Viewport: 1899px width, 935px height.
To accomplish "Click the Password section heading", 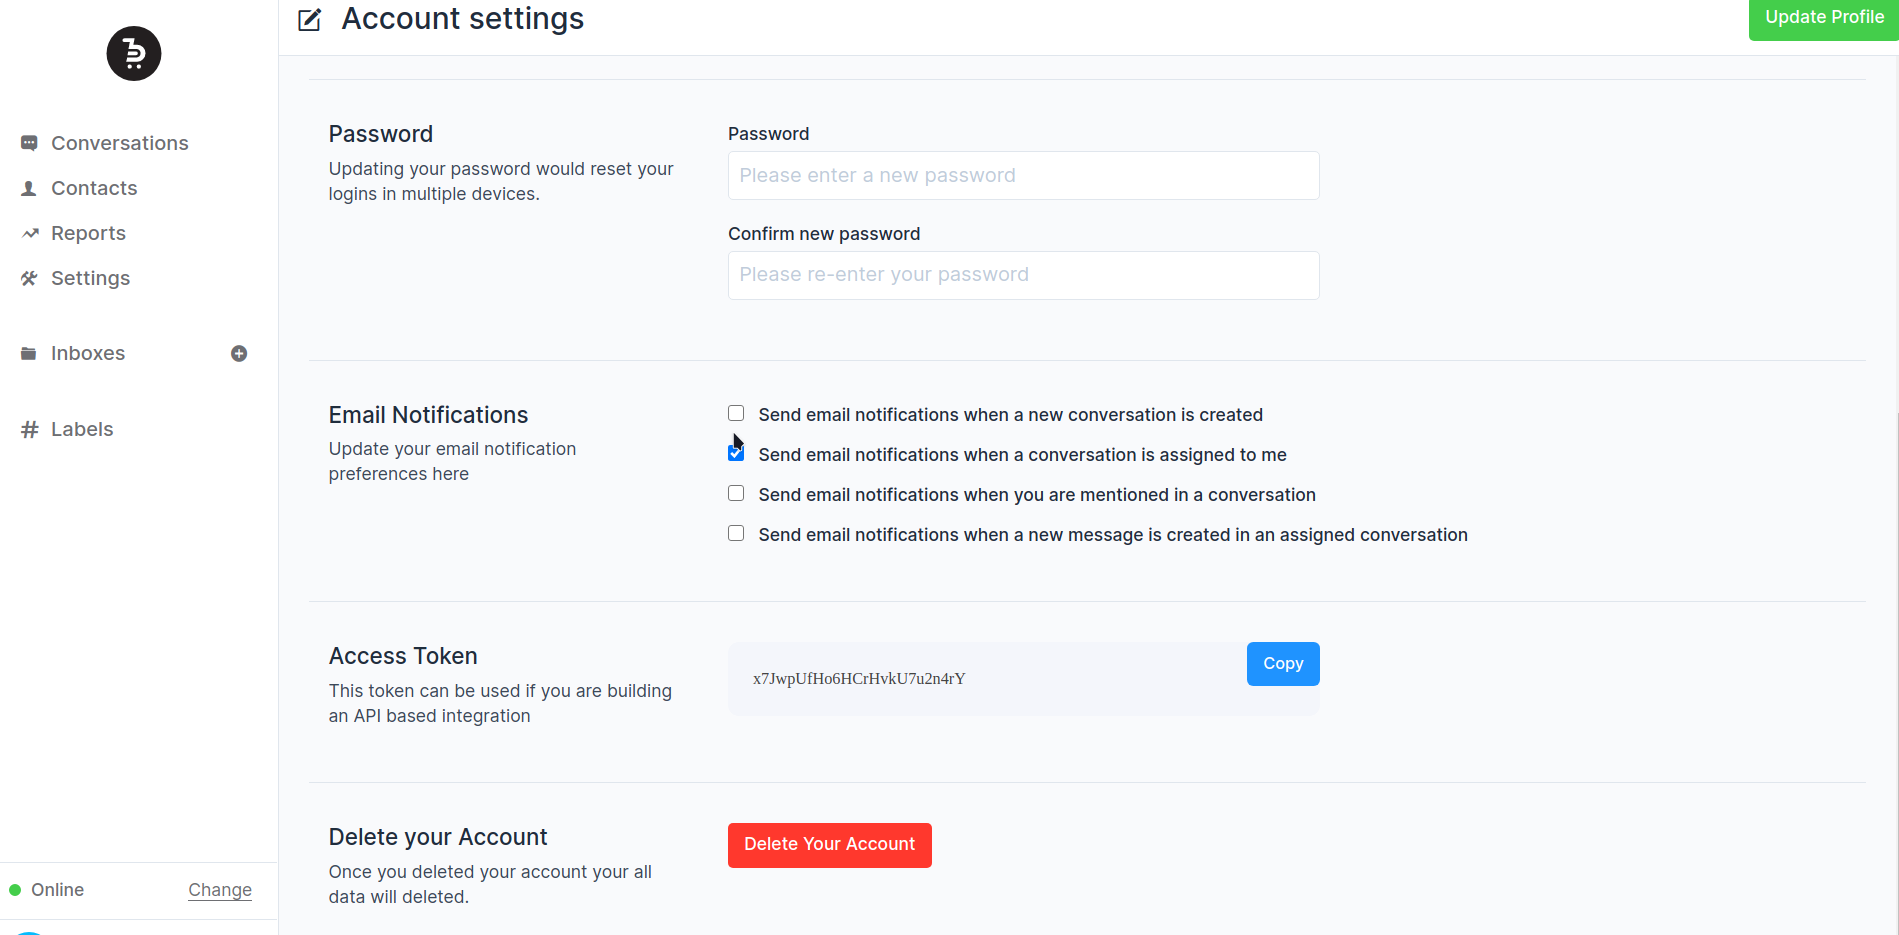I will click(381, 134).
